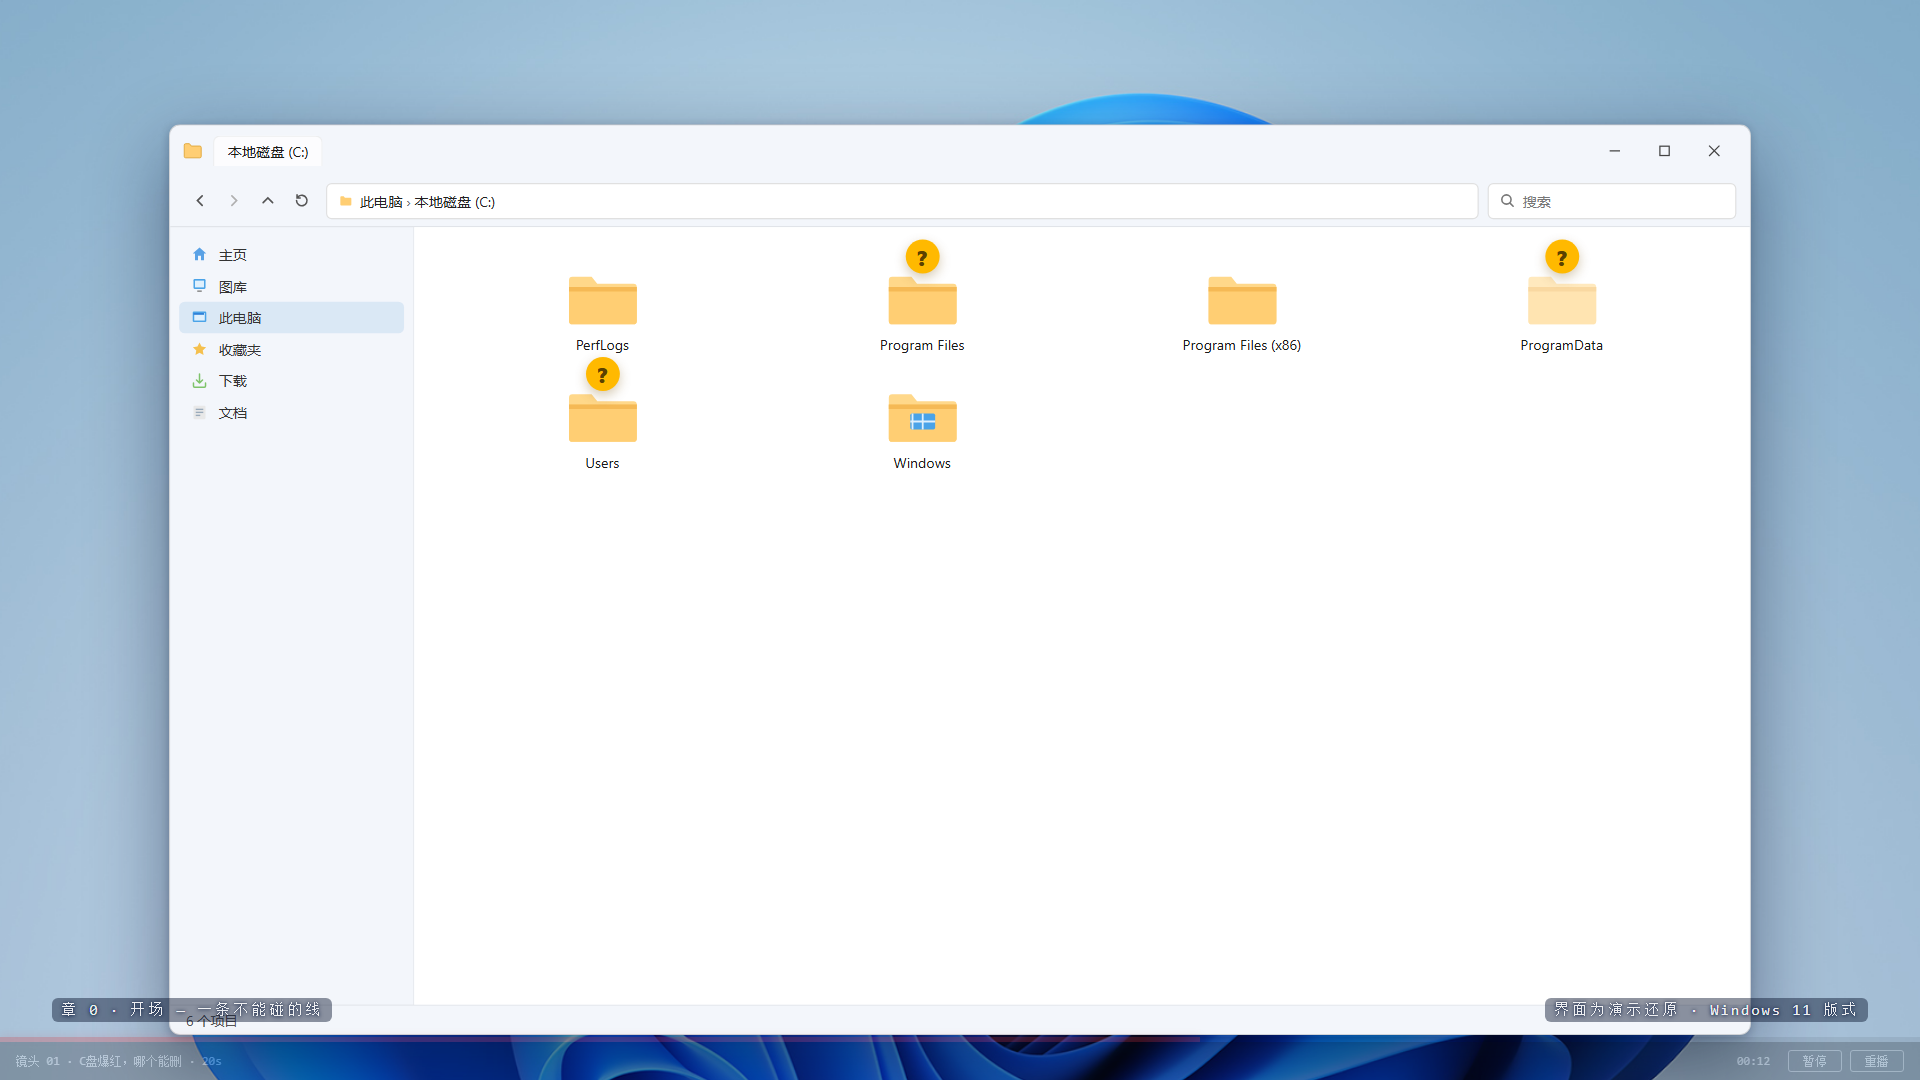Screen dimensions: 1920x1080
Task: Open 下载 in the sidebar
Action: coord(291,381)
